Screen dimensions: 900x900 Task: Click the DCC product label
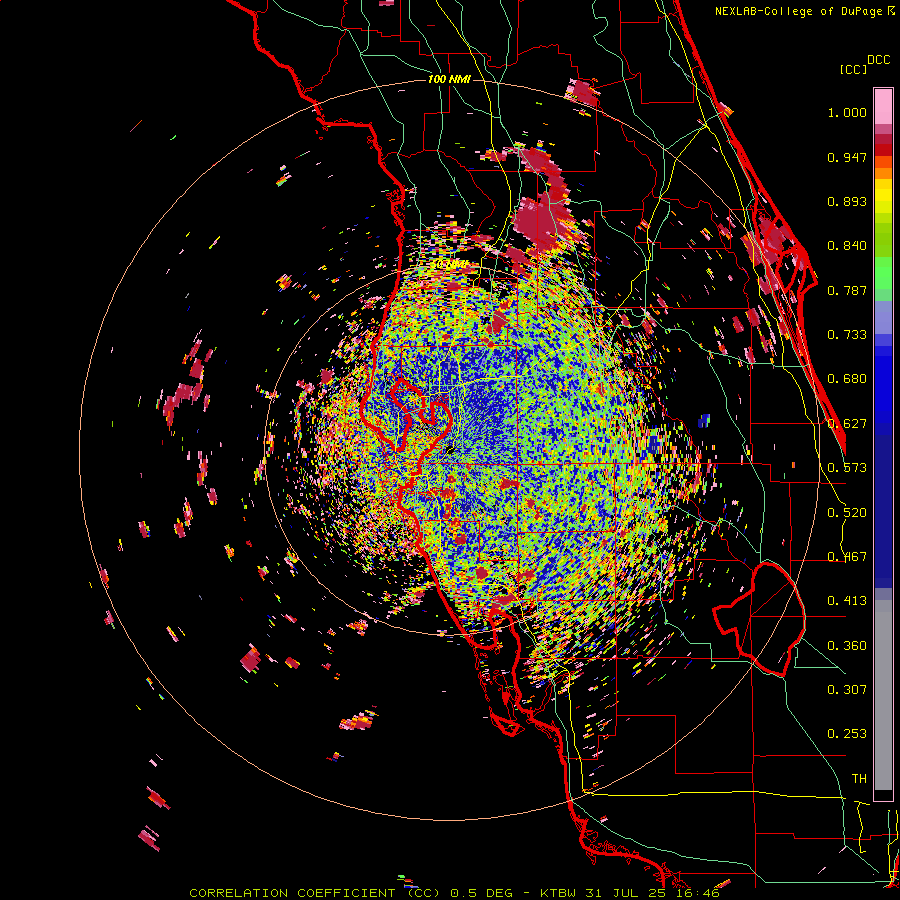click(878, 60)
